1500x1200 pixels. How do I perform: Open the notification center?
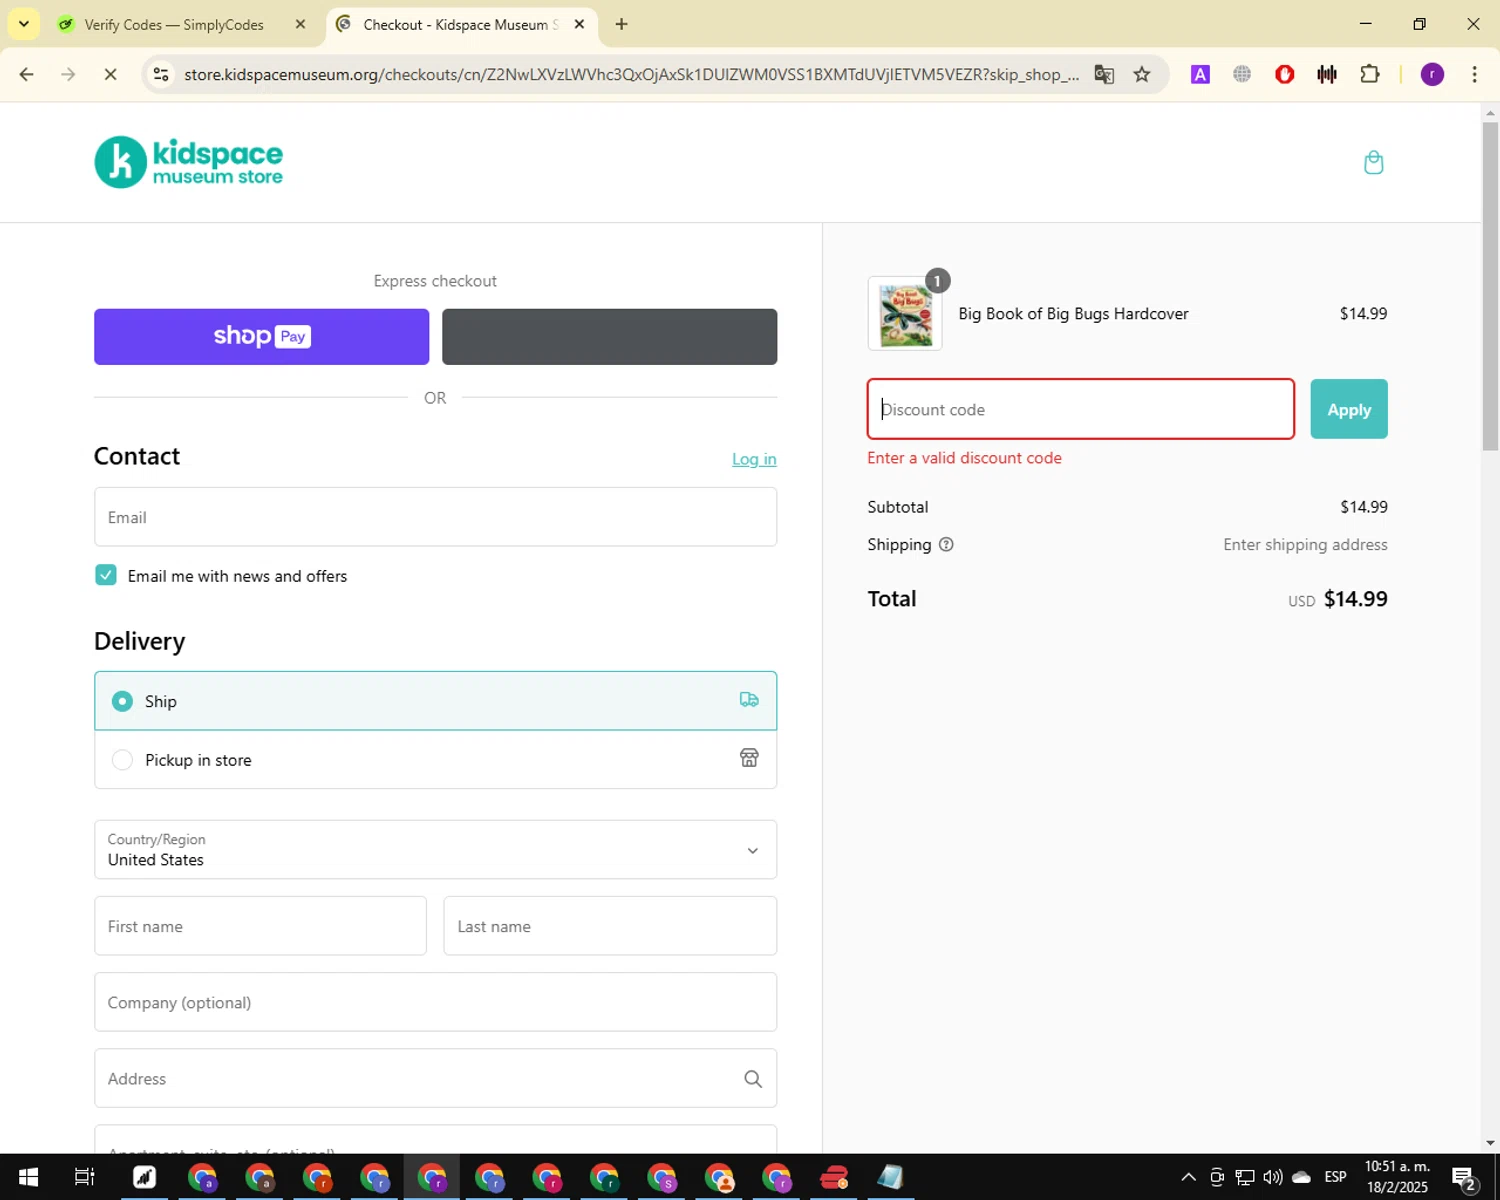pyautogui.click(x=1464, y=1179)
